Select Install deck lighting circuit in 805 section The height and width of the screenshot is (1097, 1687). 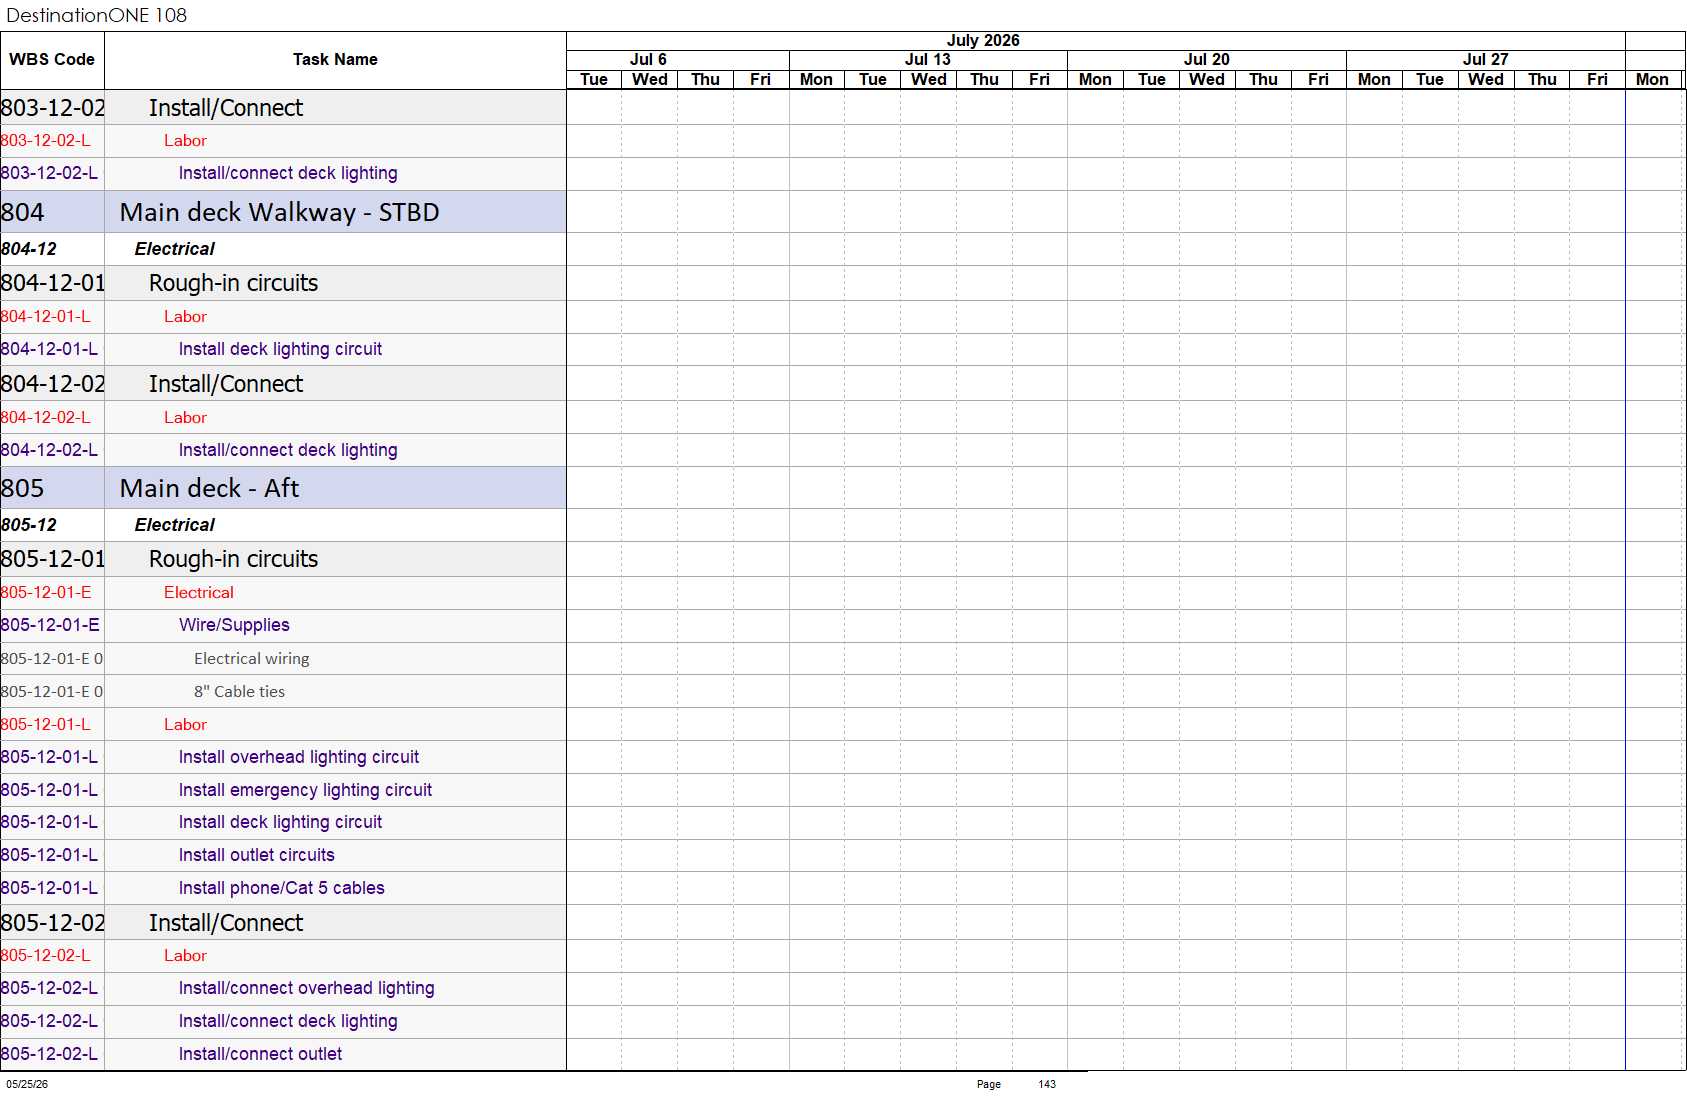tap(280, 822)
